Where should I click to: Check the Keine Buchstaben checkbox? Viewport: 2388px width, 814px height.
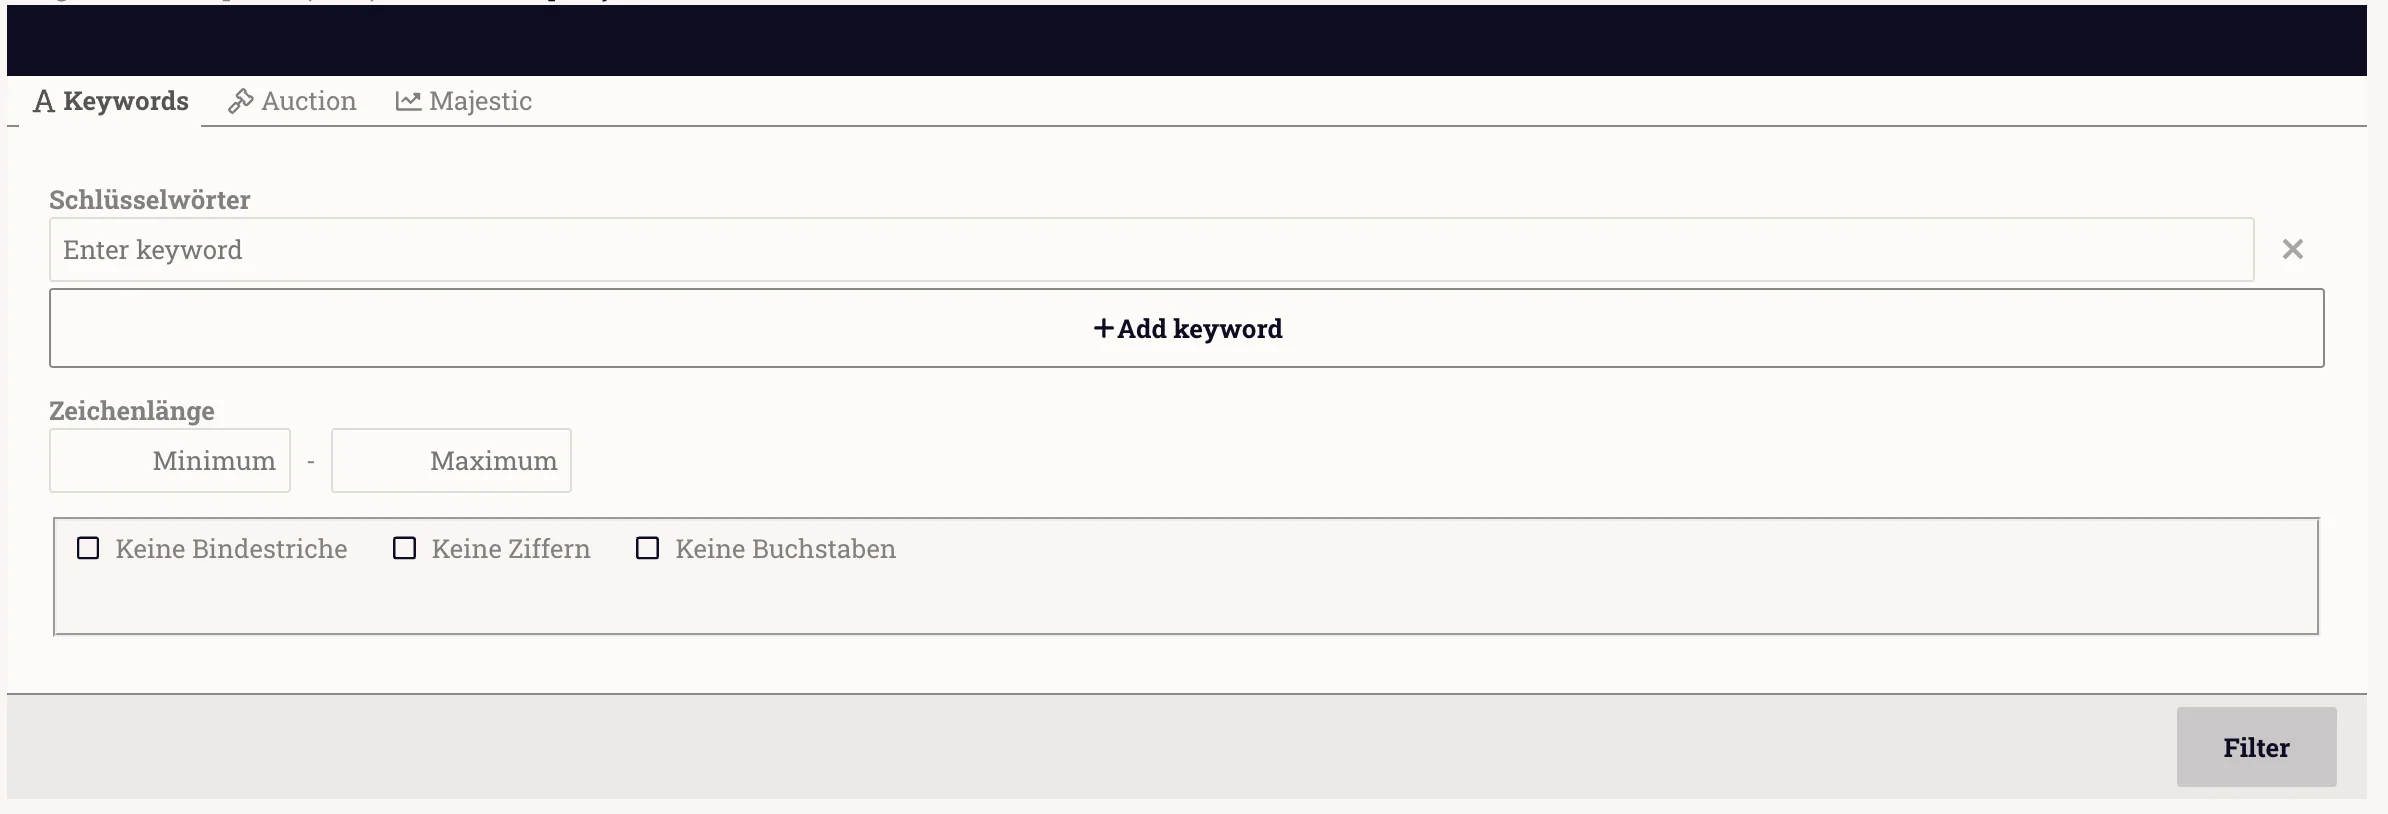[x=648, y=548]
